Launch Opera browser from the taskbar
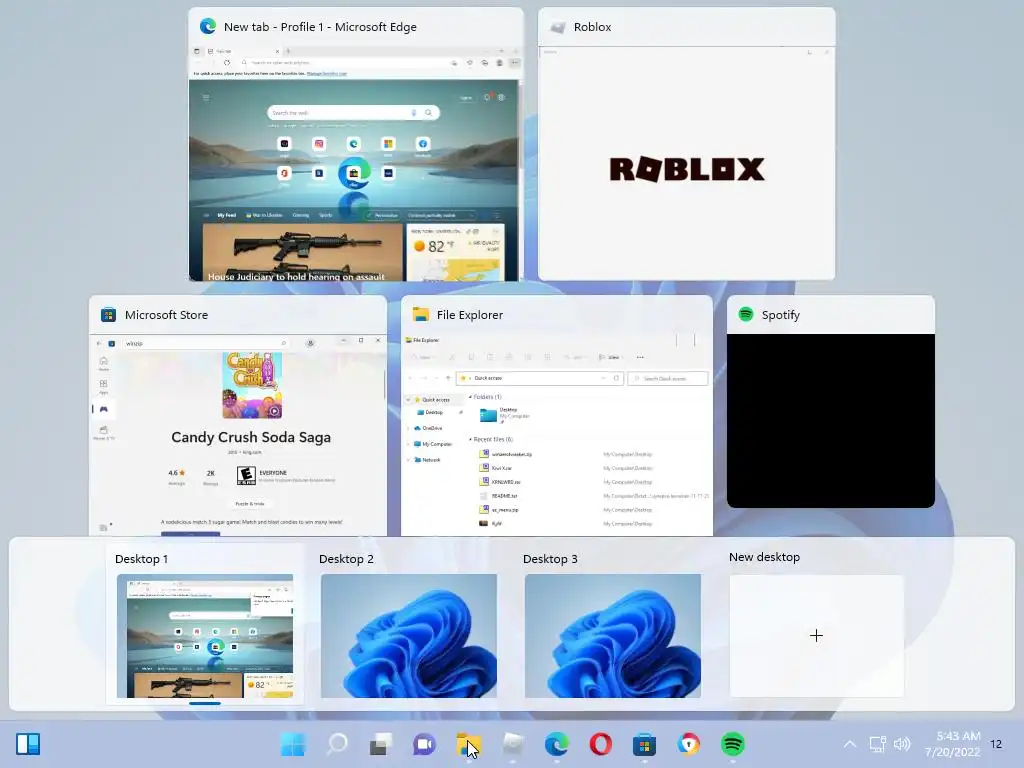This screenshot has height=768, width=1024. [600, 744]
